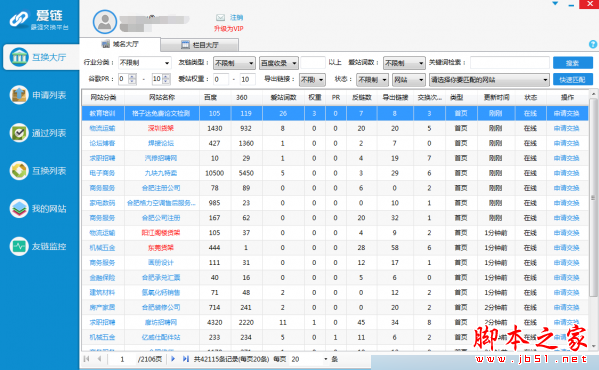Click the 注销 logout link
This screenshot has width=599, height=370.
tap(236, 18)
